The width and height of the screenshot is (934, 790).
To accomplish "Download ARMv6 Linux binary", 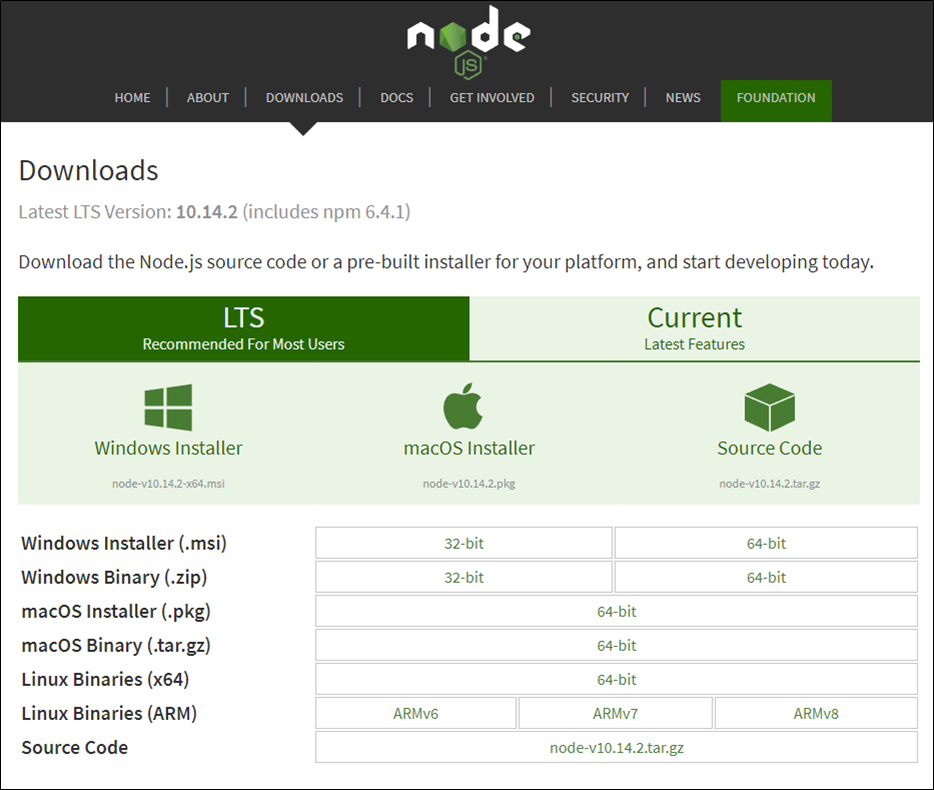I will pyautogui.click(x=416, y=713).
